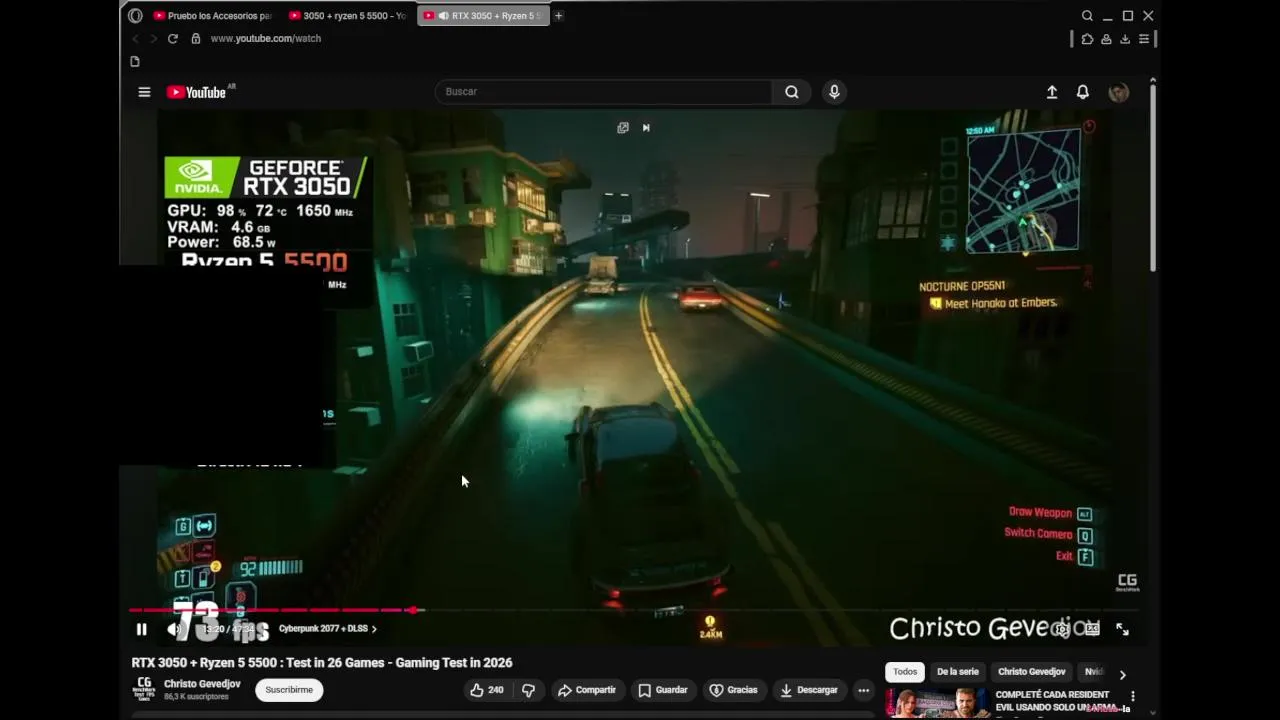Image resolution: width=1280 pixels, height=720 pixels.
Task: Select the Todos filter chip
Action: 905,672
